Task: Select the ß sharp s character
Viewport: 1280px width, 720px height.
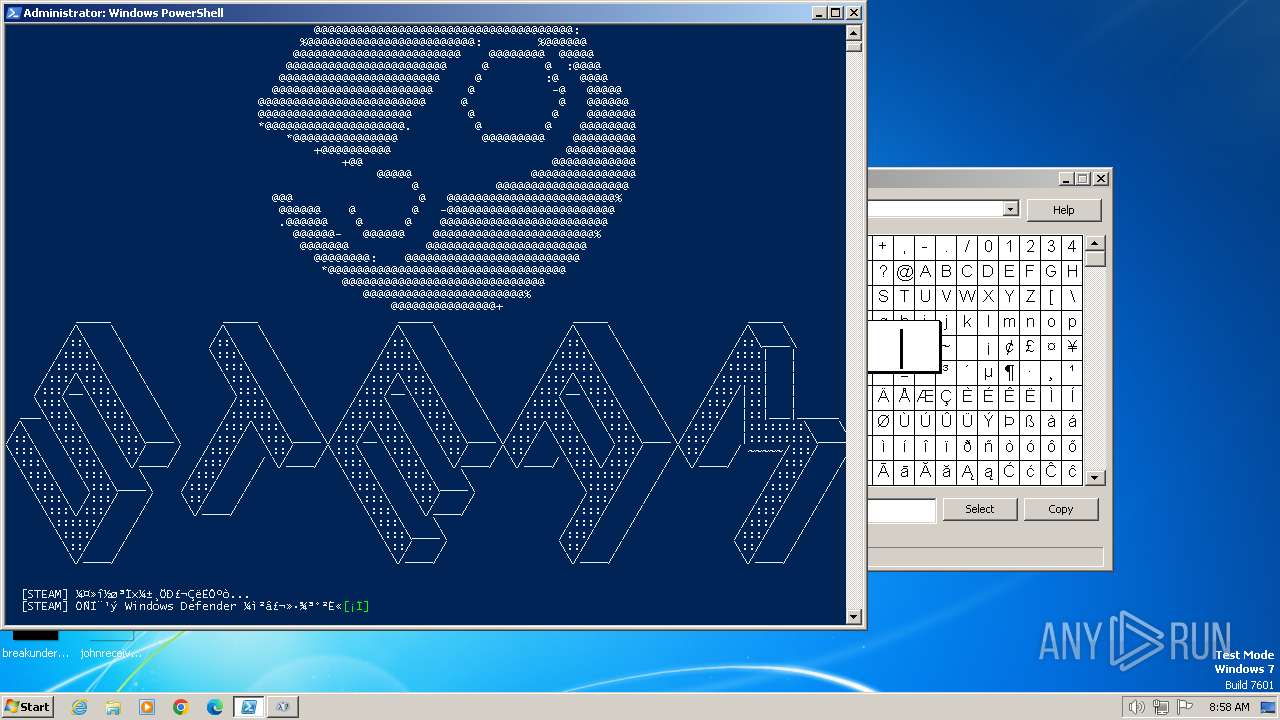Action: point(1030,422)
